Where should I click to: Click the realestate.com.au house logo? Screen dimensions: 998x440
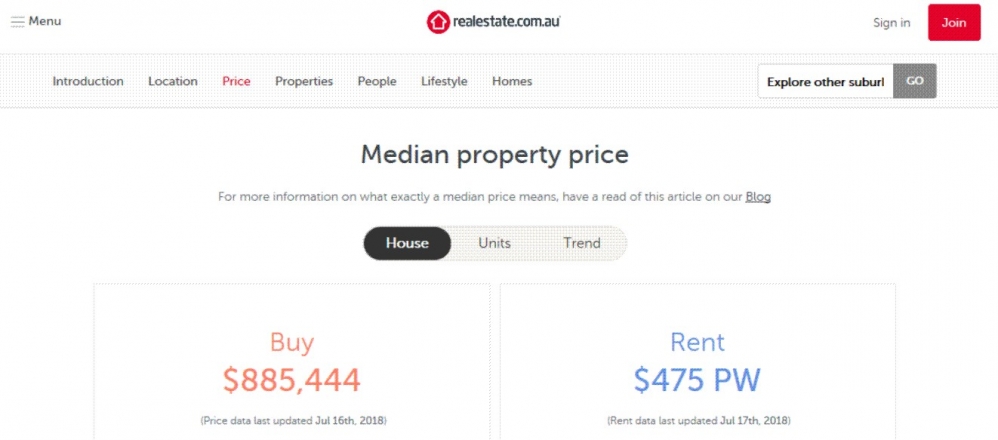(x=438, y=22)
